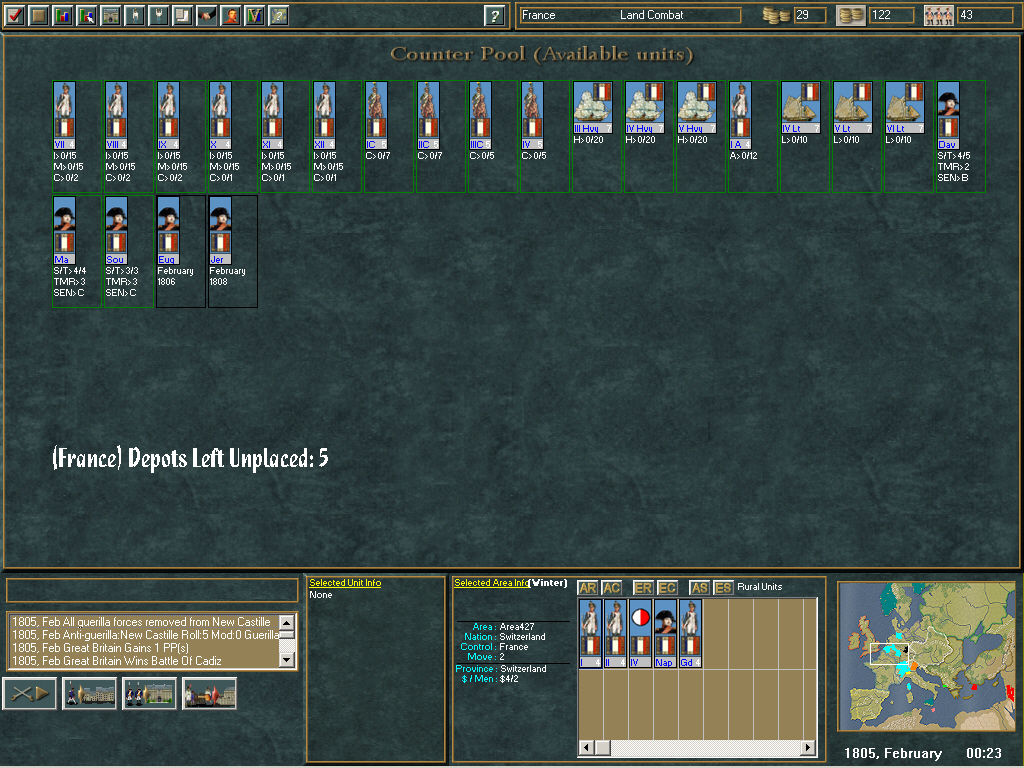Click the red checkmark toolbar icon
Image resolution: width=1024 pixels, height=768 pixels.
coord(15,15)
